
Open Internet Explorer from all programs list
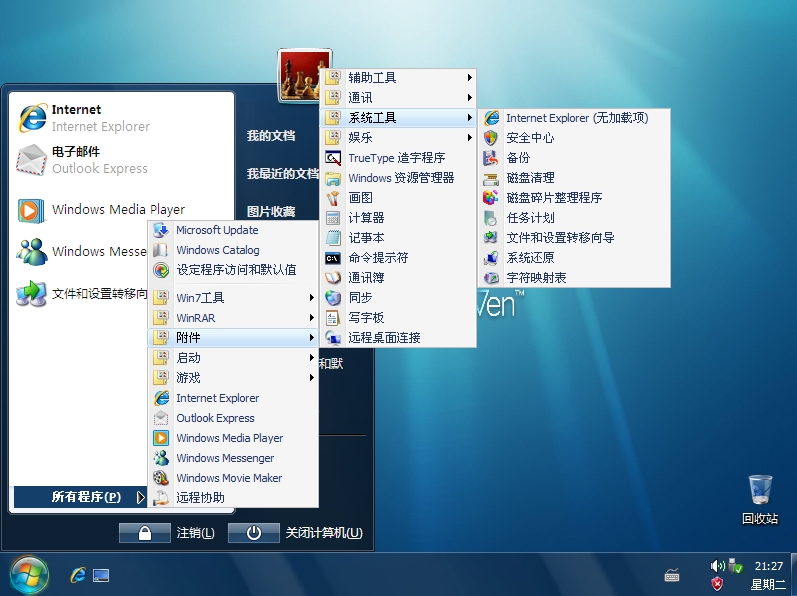click(x=233, y=398)
